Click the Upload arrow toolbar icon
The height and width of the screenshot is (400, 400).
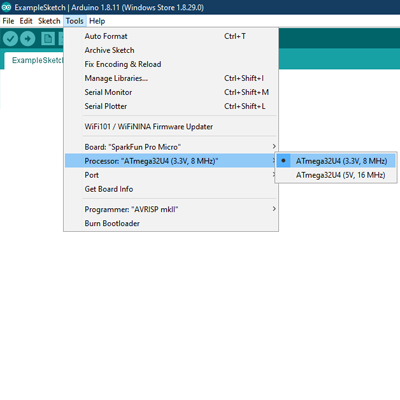tap(28, 39)
